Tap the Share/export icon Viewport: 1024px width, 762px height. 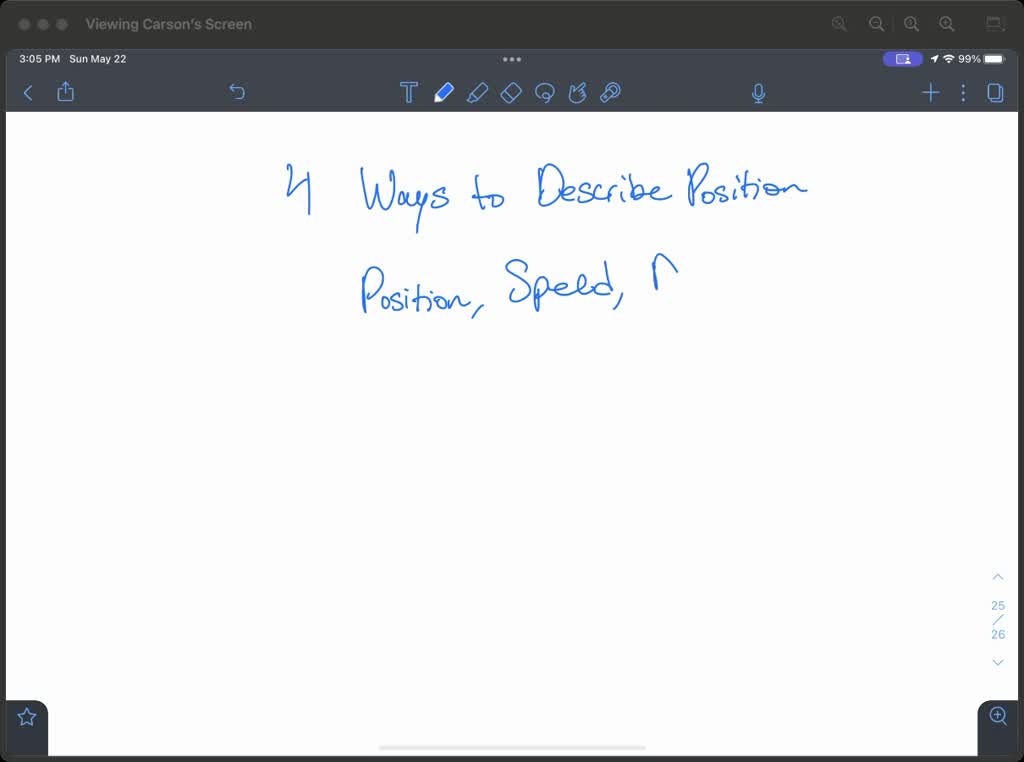65,91
